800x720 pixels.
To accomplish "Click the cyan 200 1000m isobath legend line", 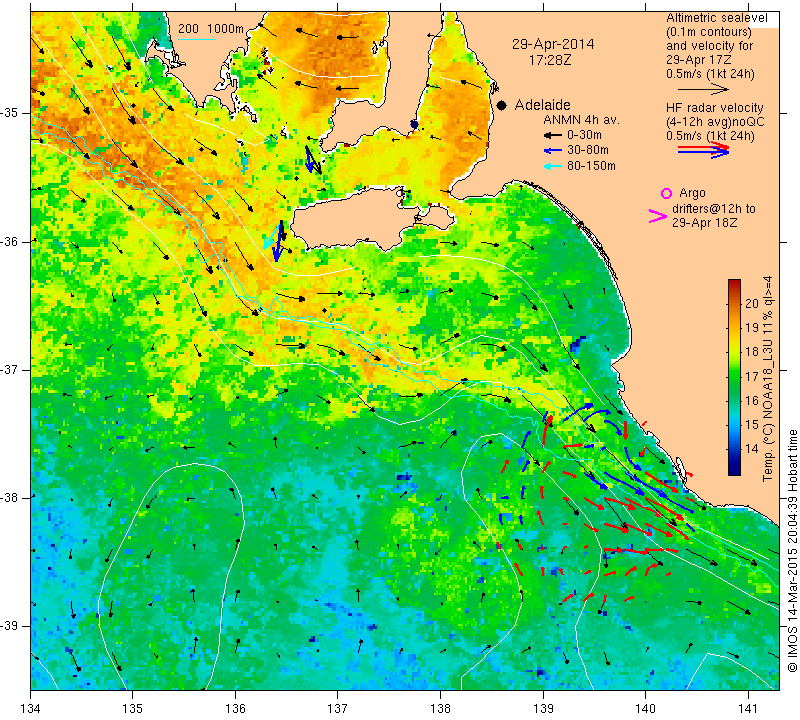I will tap(196, 39).
